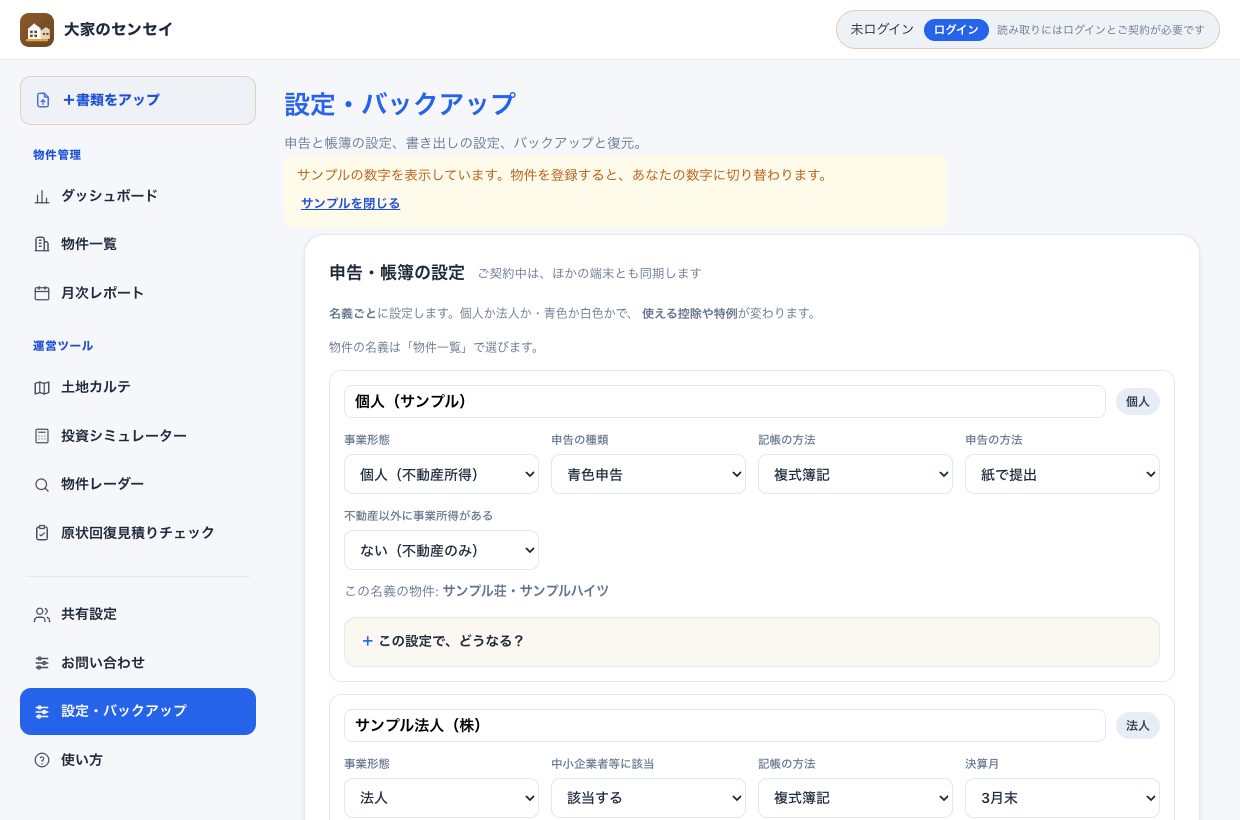1240x820 pixels.
Task: Click the サンプル荘・サンプルハイツ property text
Action: (x=526, y=591)
